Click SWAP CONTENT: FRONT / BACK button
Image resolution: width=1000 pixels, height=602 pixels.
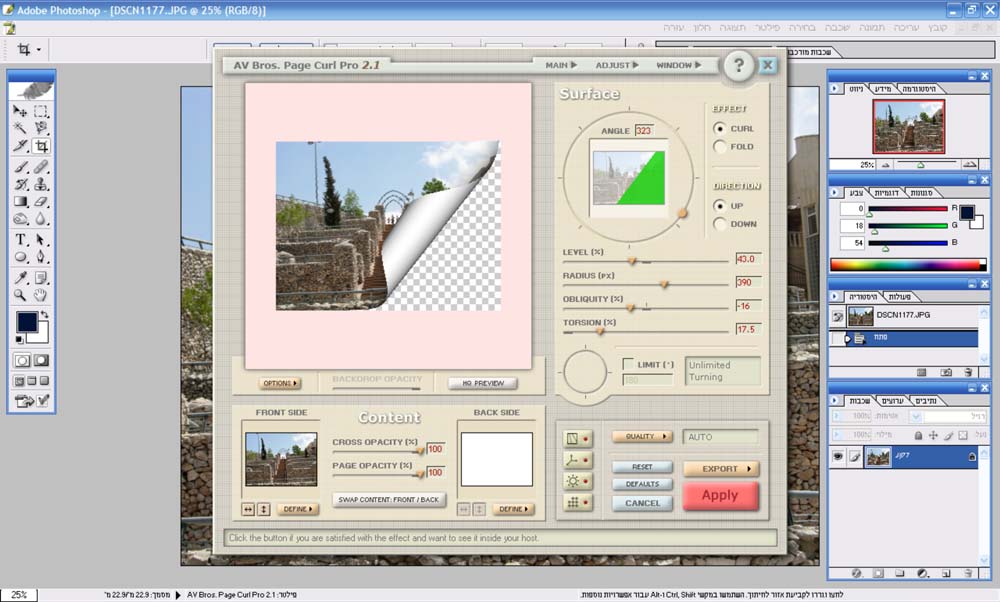tap(388, 499)
